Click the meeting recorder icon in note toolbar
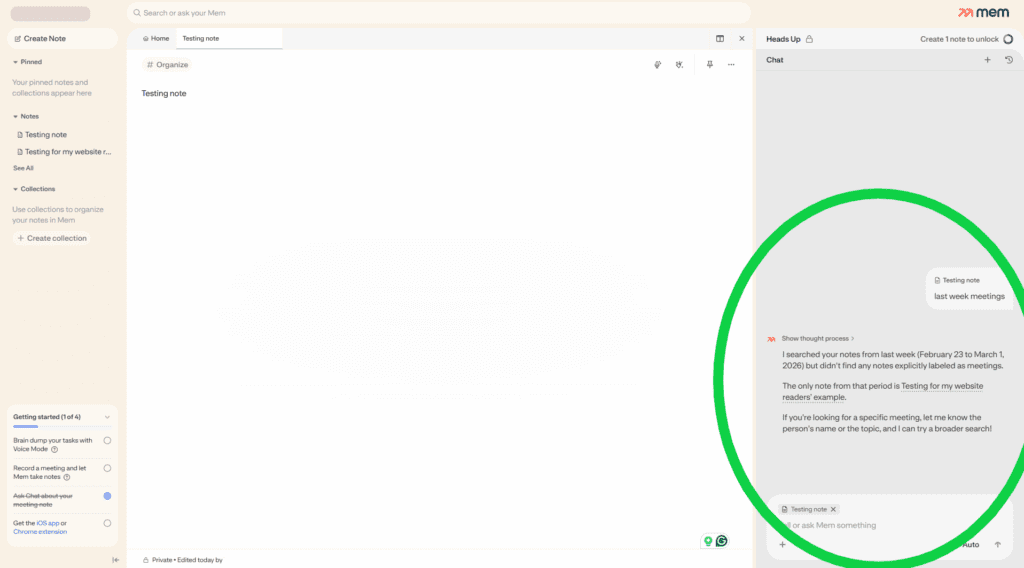This screenshot has height=568, width=1024. tap(679, 65)
